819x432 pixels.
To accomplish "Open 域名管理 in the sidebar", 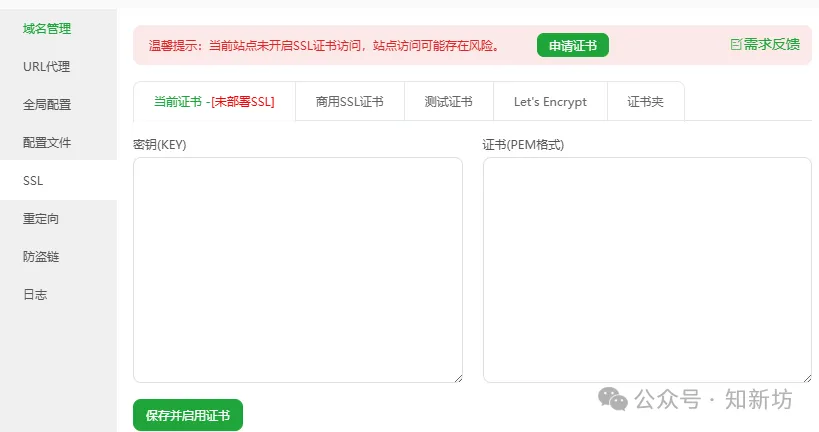I will tap(47, 29).
